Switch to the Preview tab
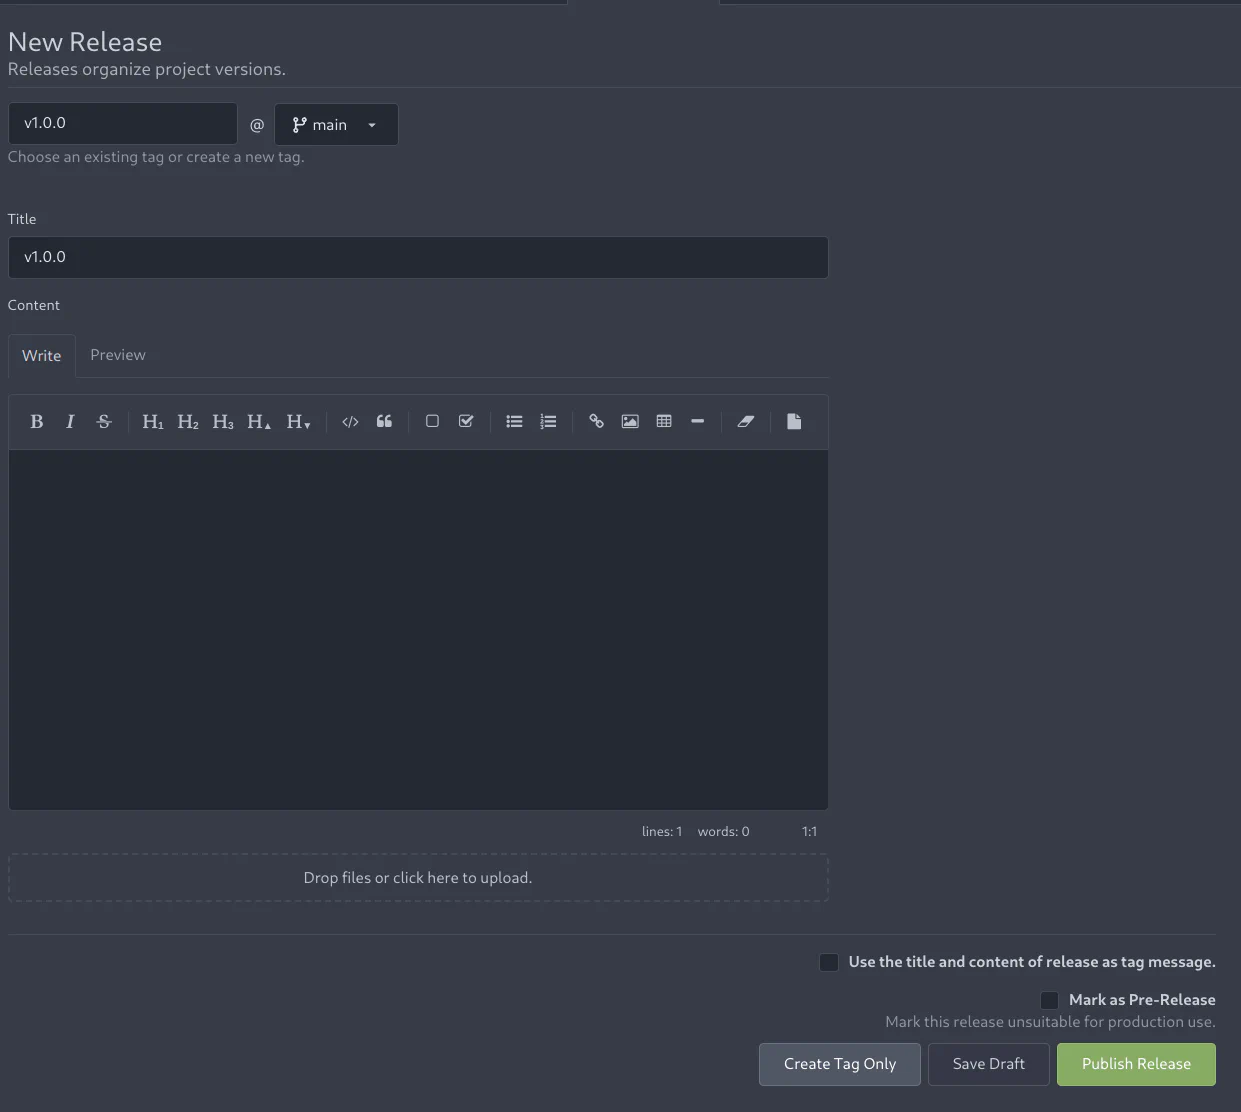This screenshot has height=1112, width=1241. click(118, 355)
